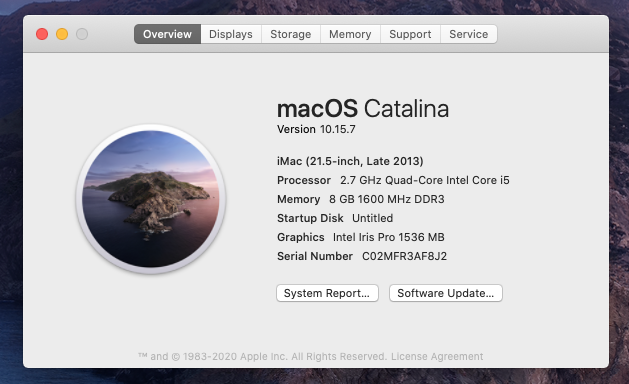This screenshot has width=629, height=384.
Task: Click the Serial Number label
Action: [315, 256]
